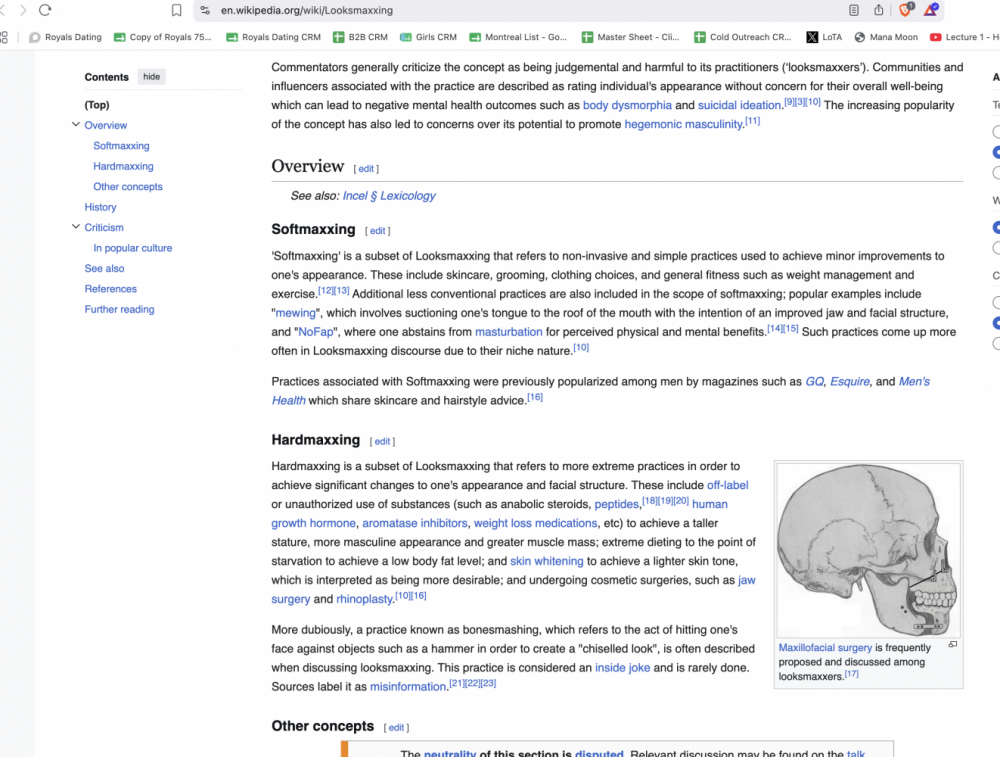Open the skin whitening link
The width and height of the screenshot is (1000, 757).
coord(547,561)
